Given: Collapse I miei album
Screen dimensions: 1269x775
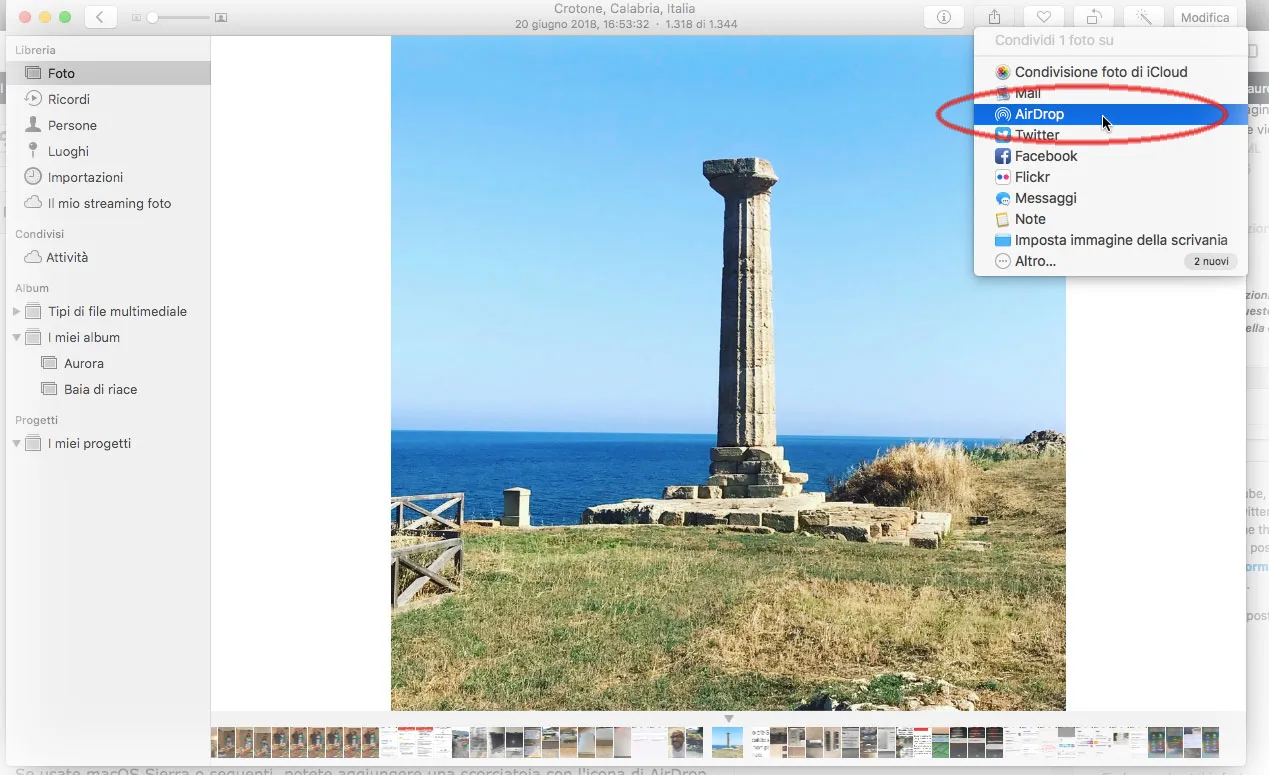Looking at the screenshot, I should click(14, 337).
